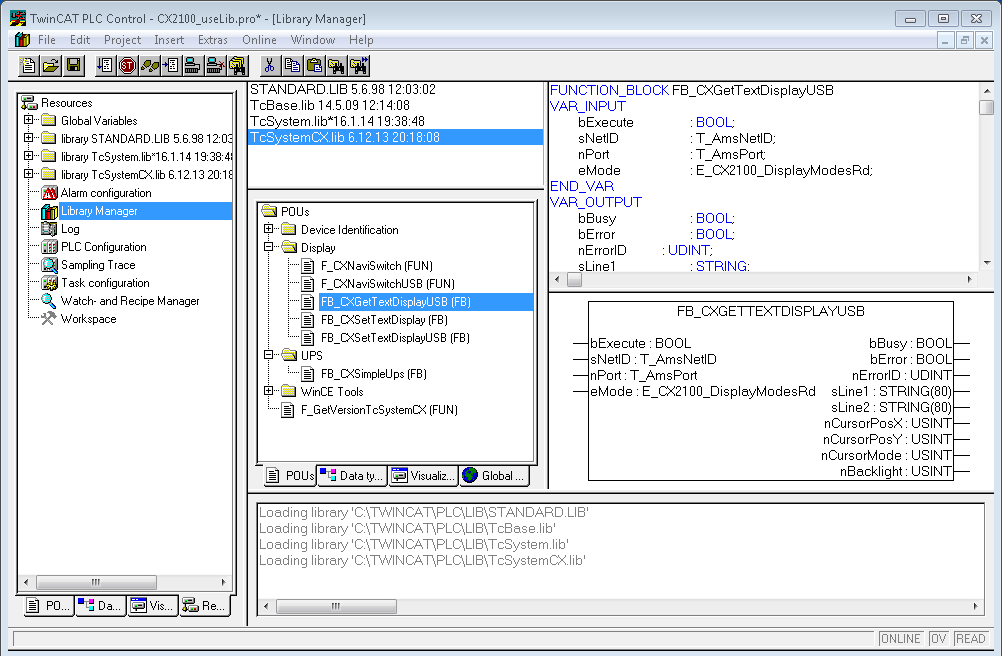Open the Log resource item
This screenshot has width=1002, height=656.
click(x=70, y=229)
